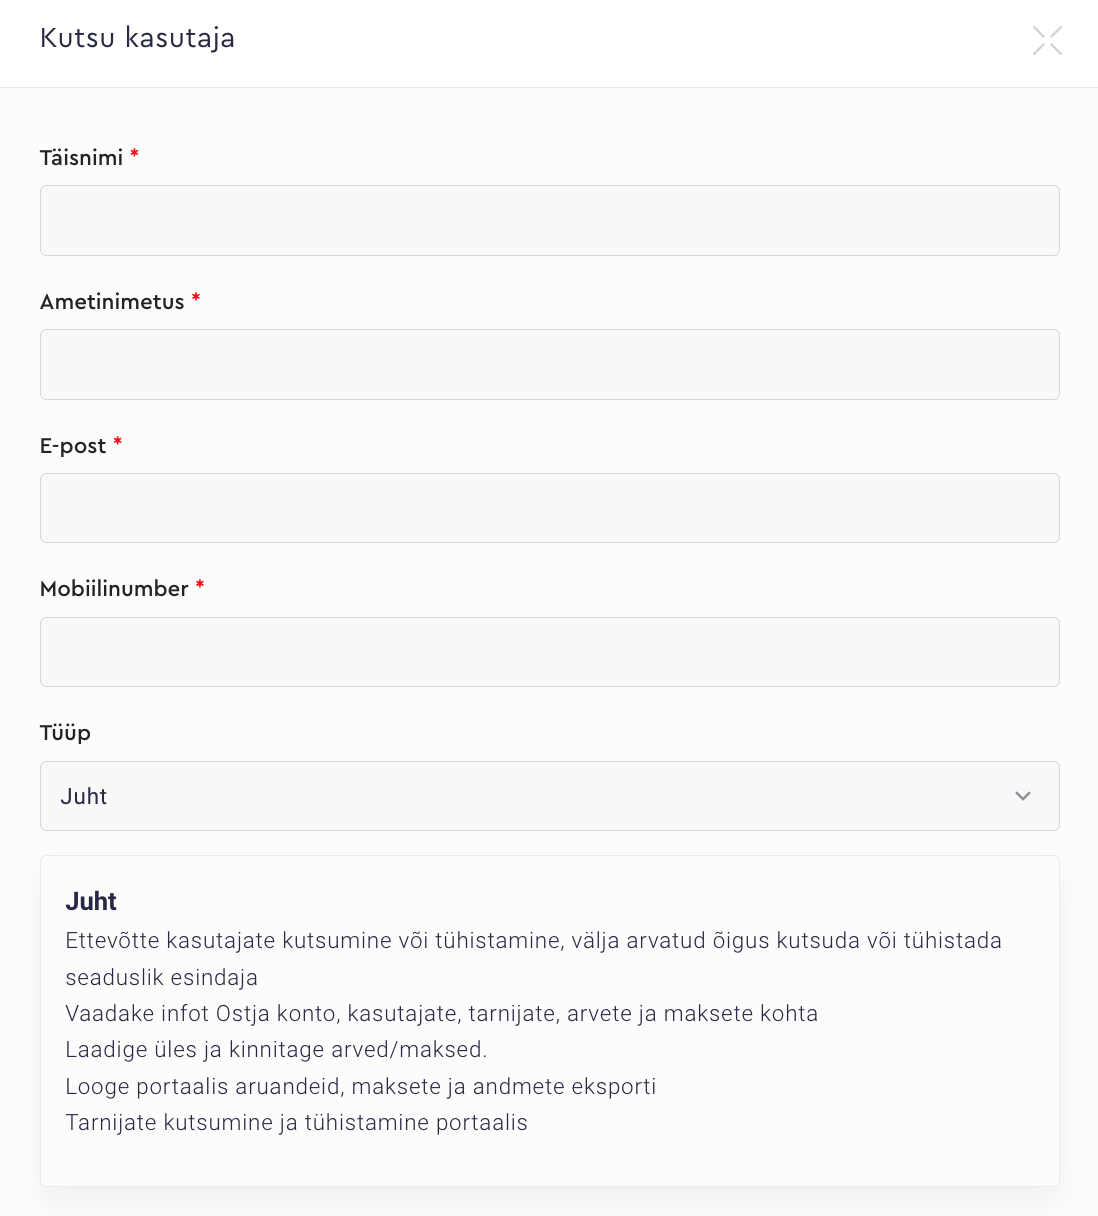Click the chevron arrow in Tüüp dropdown
The height and width of the screenshot is (1216, 1098).
(x=1022, y=796)
